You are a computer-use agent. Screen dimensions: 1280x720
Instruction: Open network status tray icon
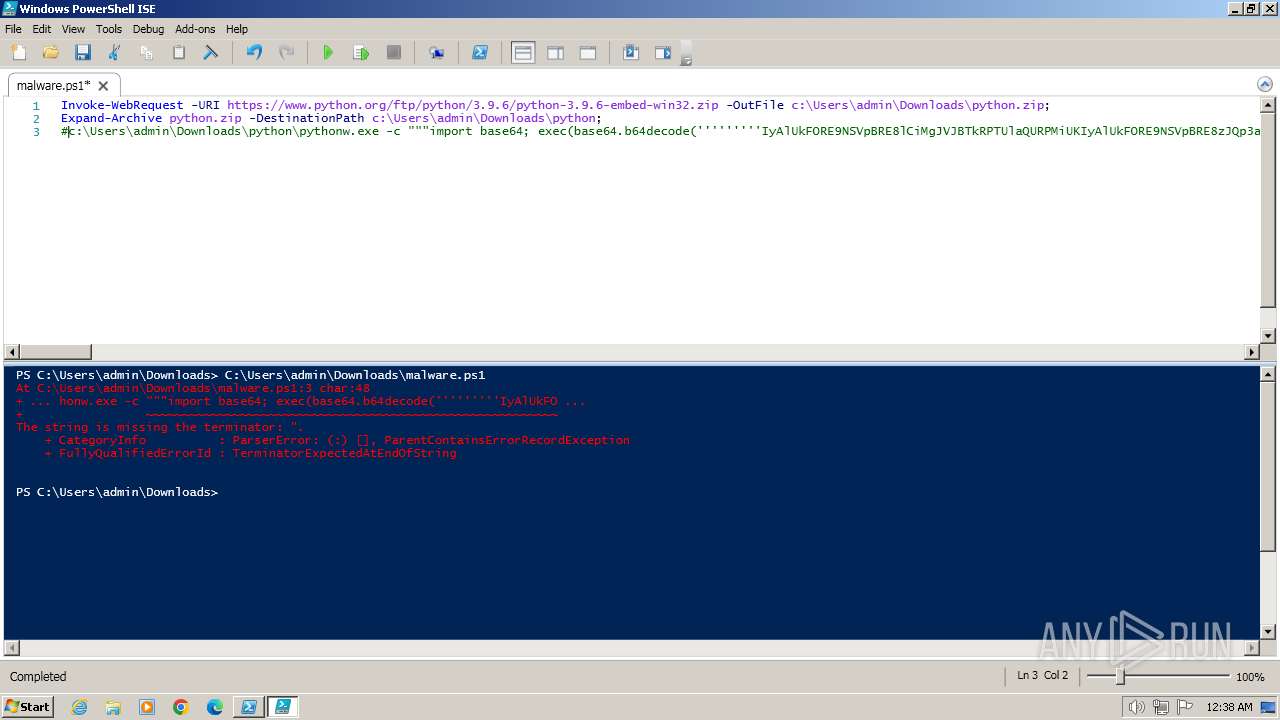pos(1160,707)
